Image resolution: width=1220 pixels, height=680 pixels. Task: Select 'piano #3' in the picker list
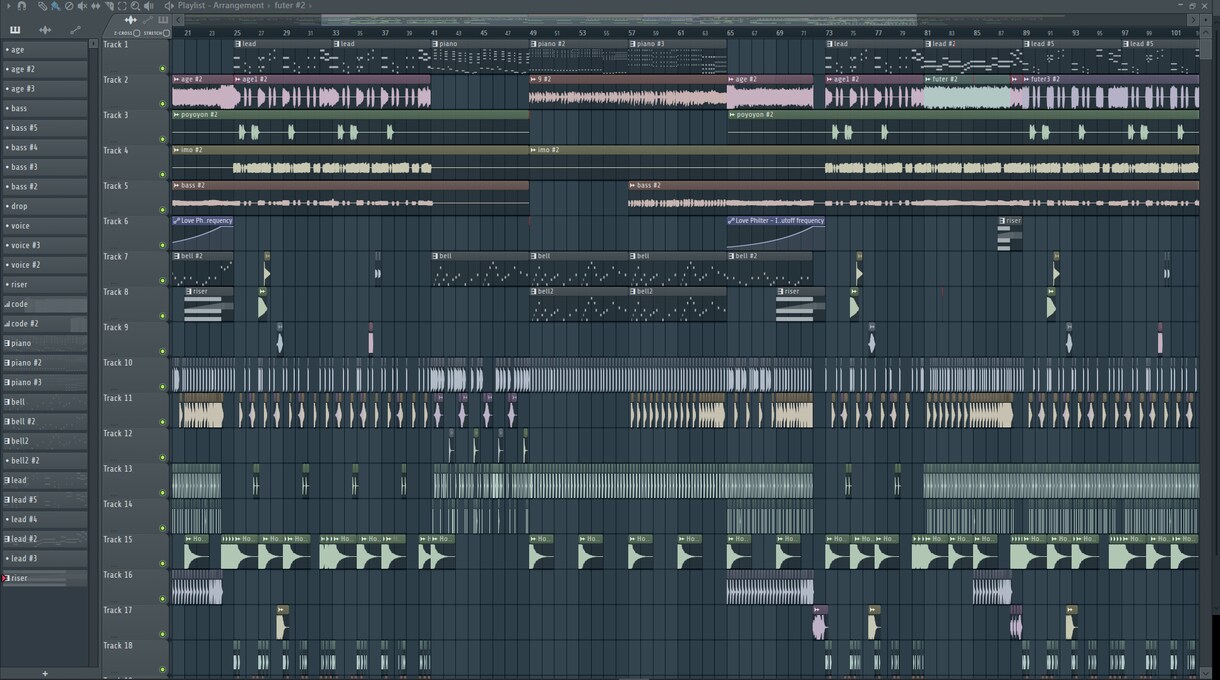pos(44,382)
